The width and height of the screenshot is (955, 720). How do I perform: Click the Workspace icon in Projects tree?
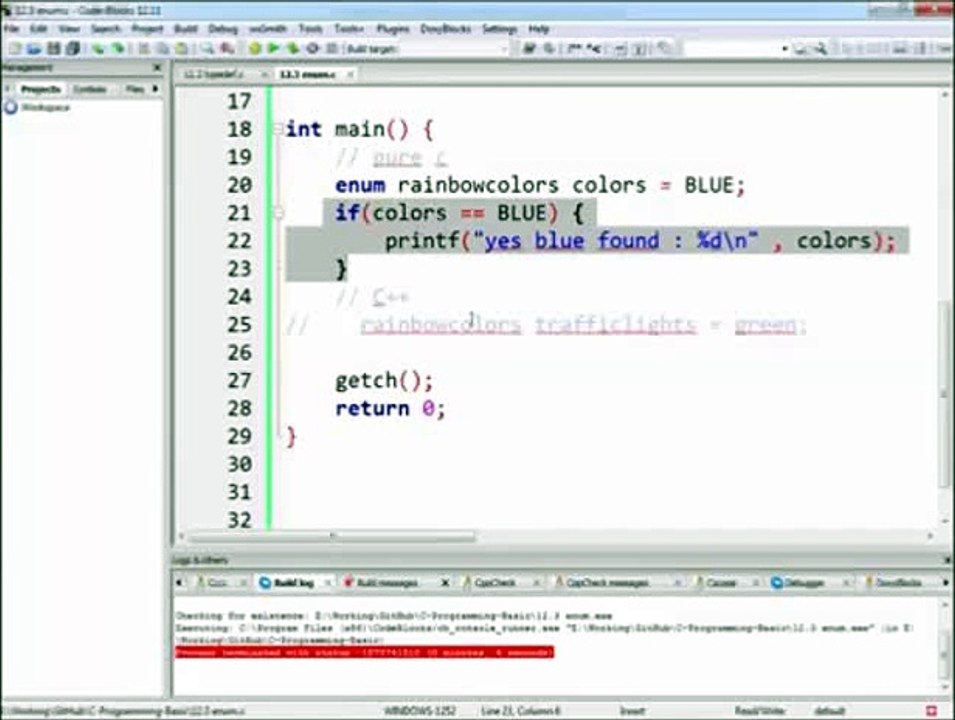pyautogui.click(x=10, y=107)
